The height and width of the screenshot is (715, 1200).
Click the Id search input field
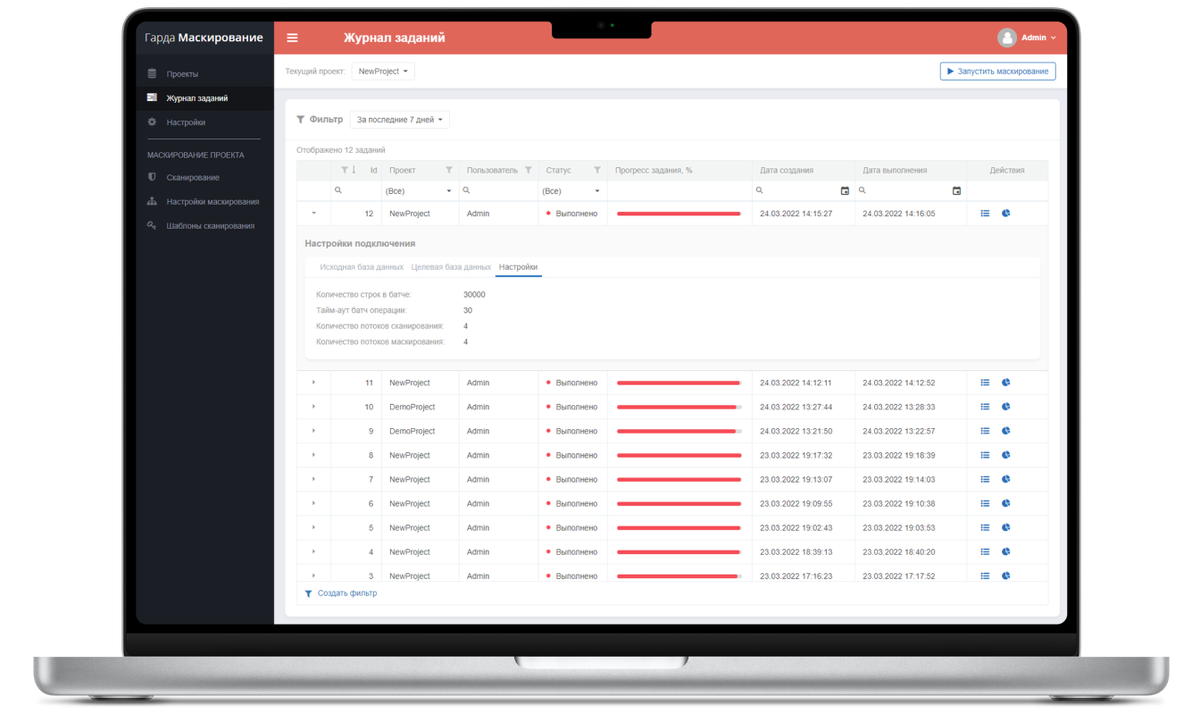pyautogui.click(x=355, y=191)
